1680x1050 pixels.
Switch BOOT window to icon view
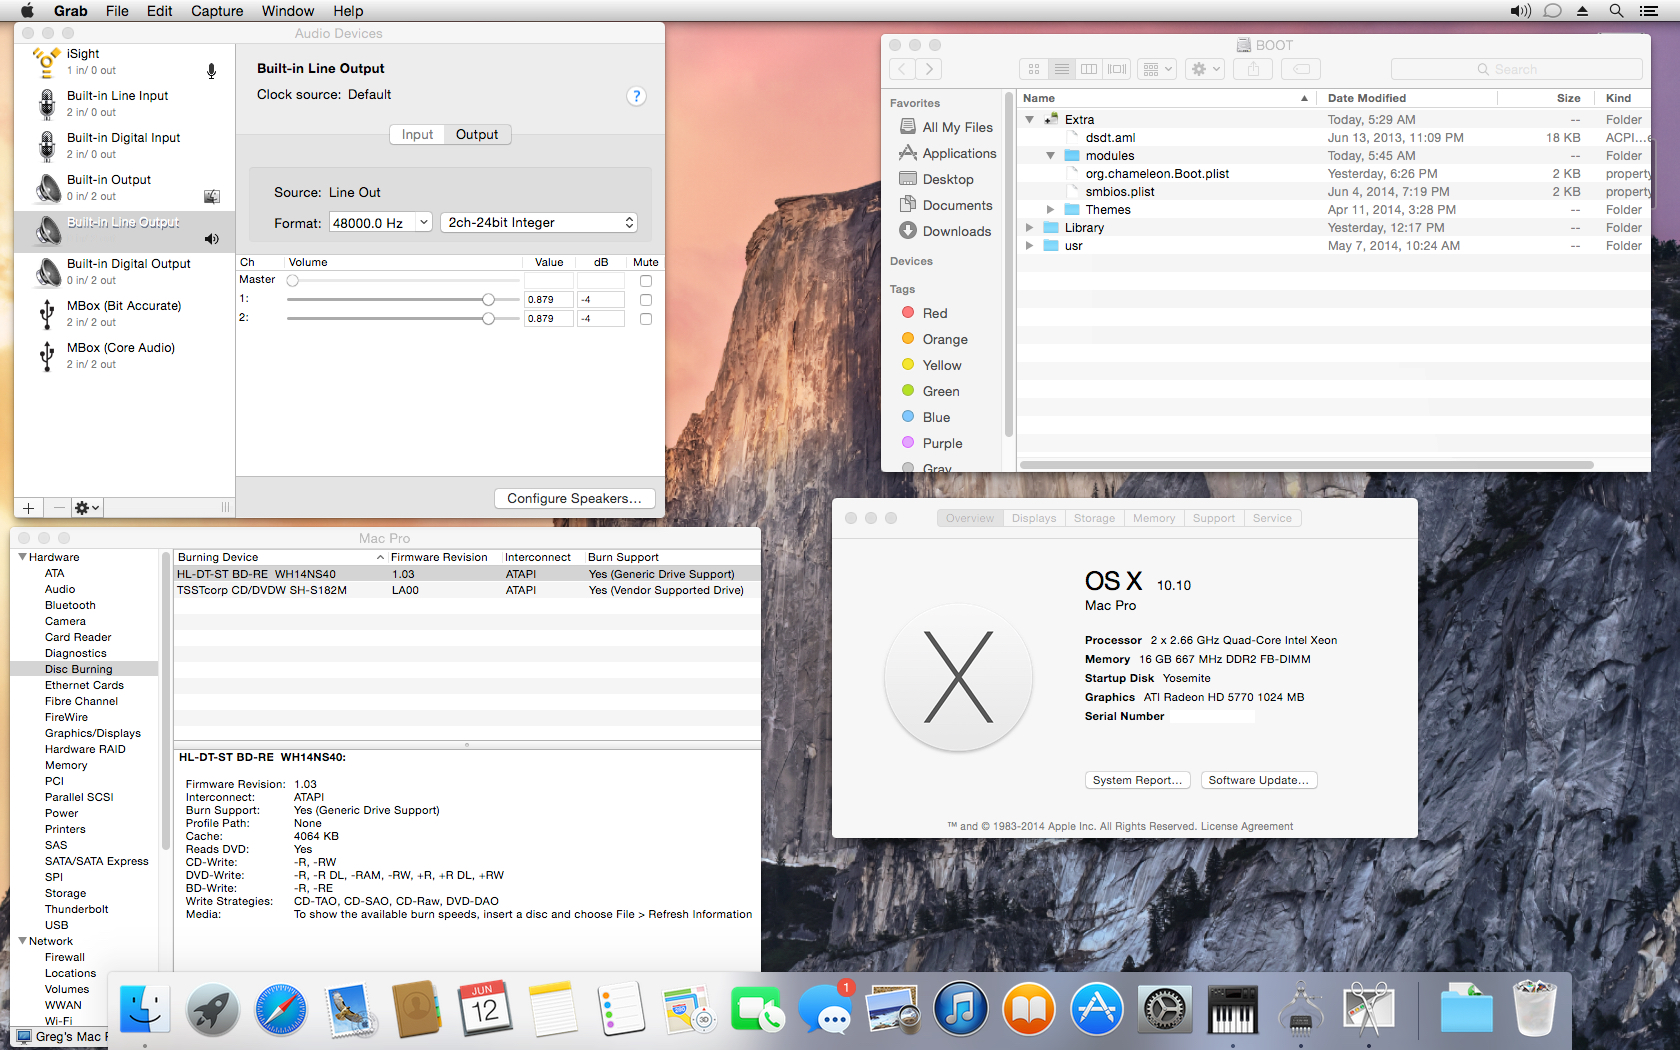pyautogui.click(x=1034, y=69)
